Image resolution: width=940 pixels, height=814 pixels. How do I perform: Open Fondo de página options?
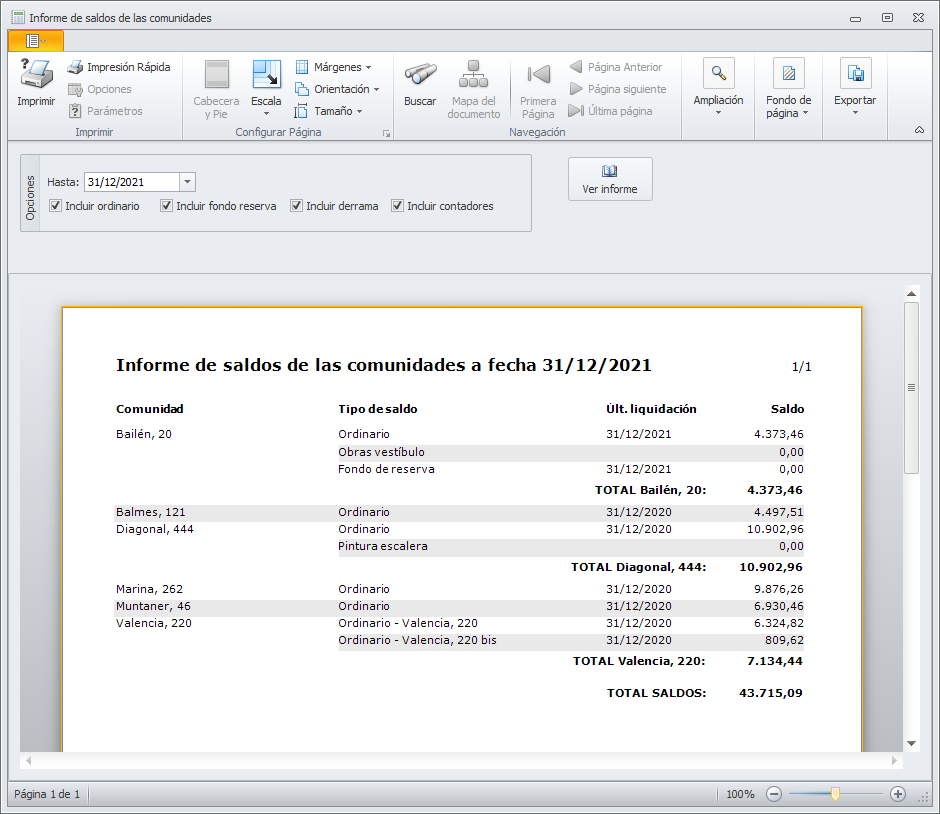788,74
